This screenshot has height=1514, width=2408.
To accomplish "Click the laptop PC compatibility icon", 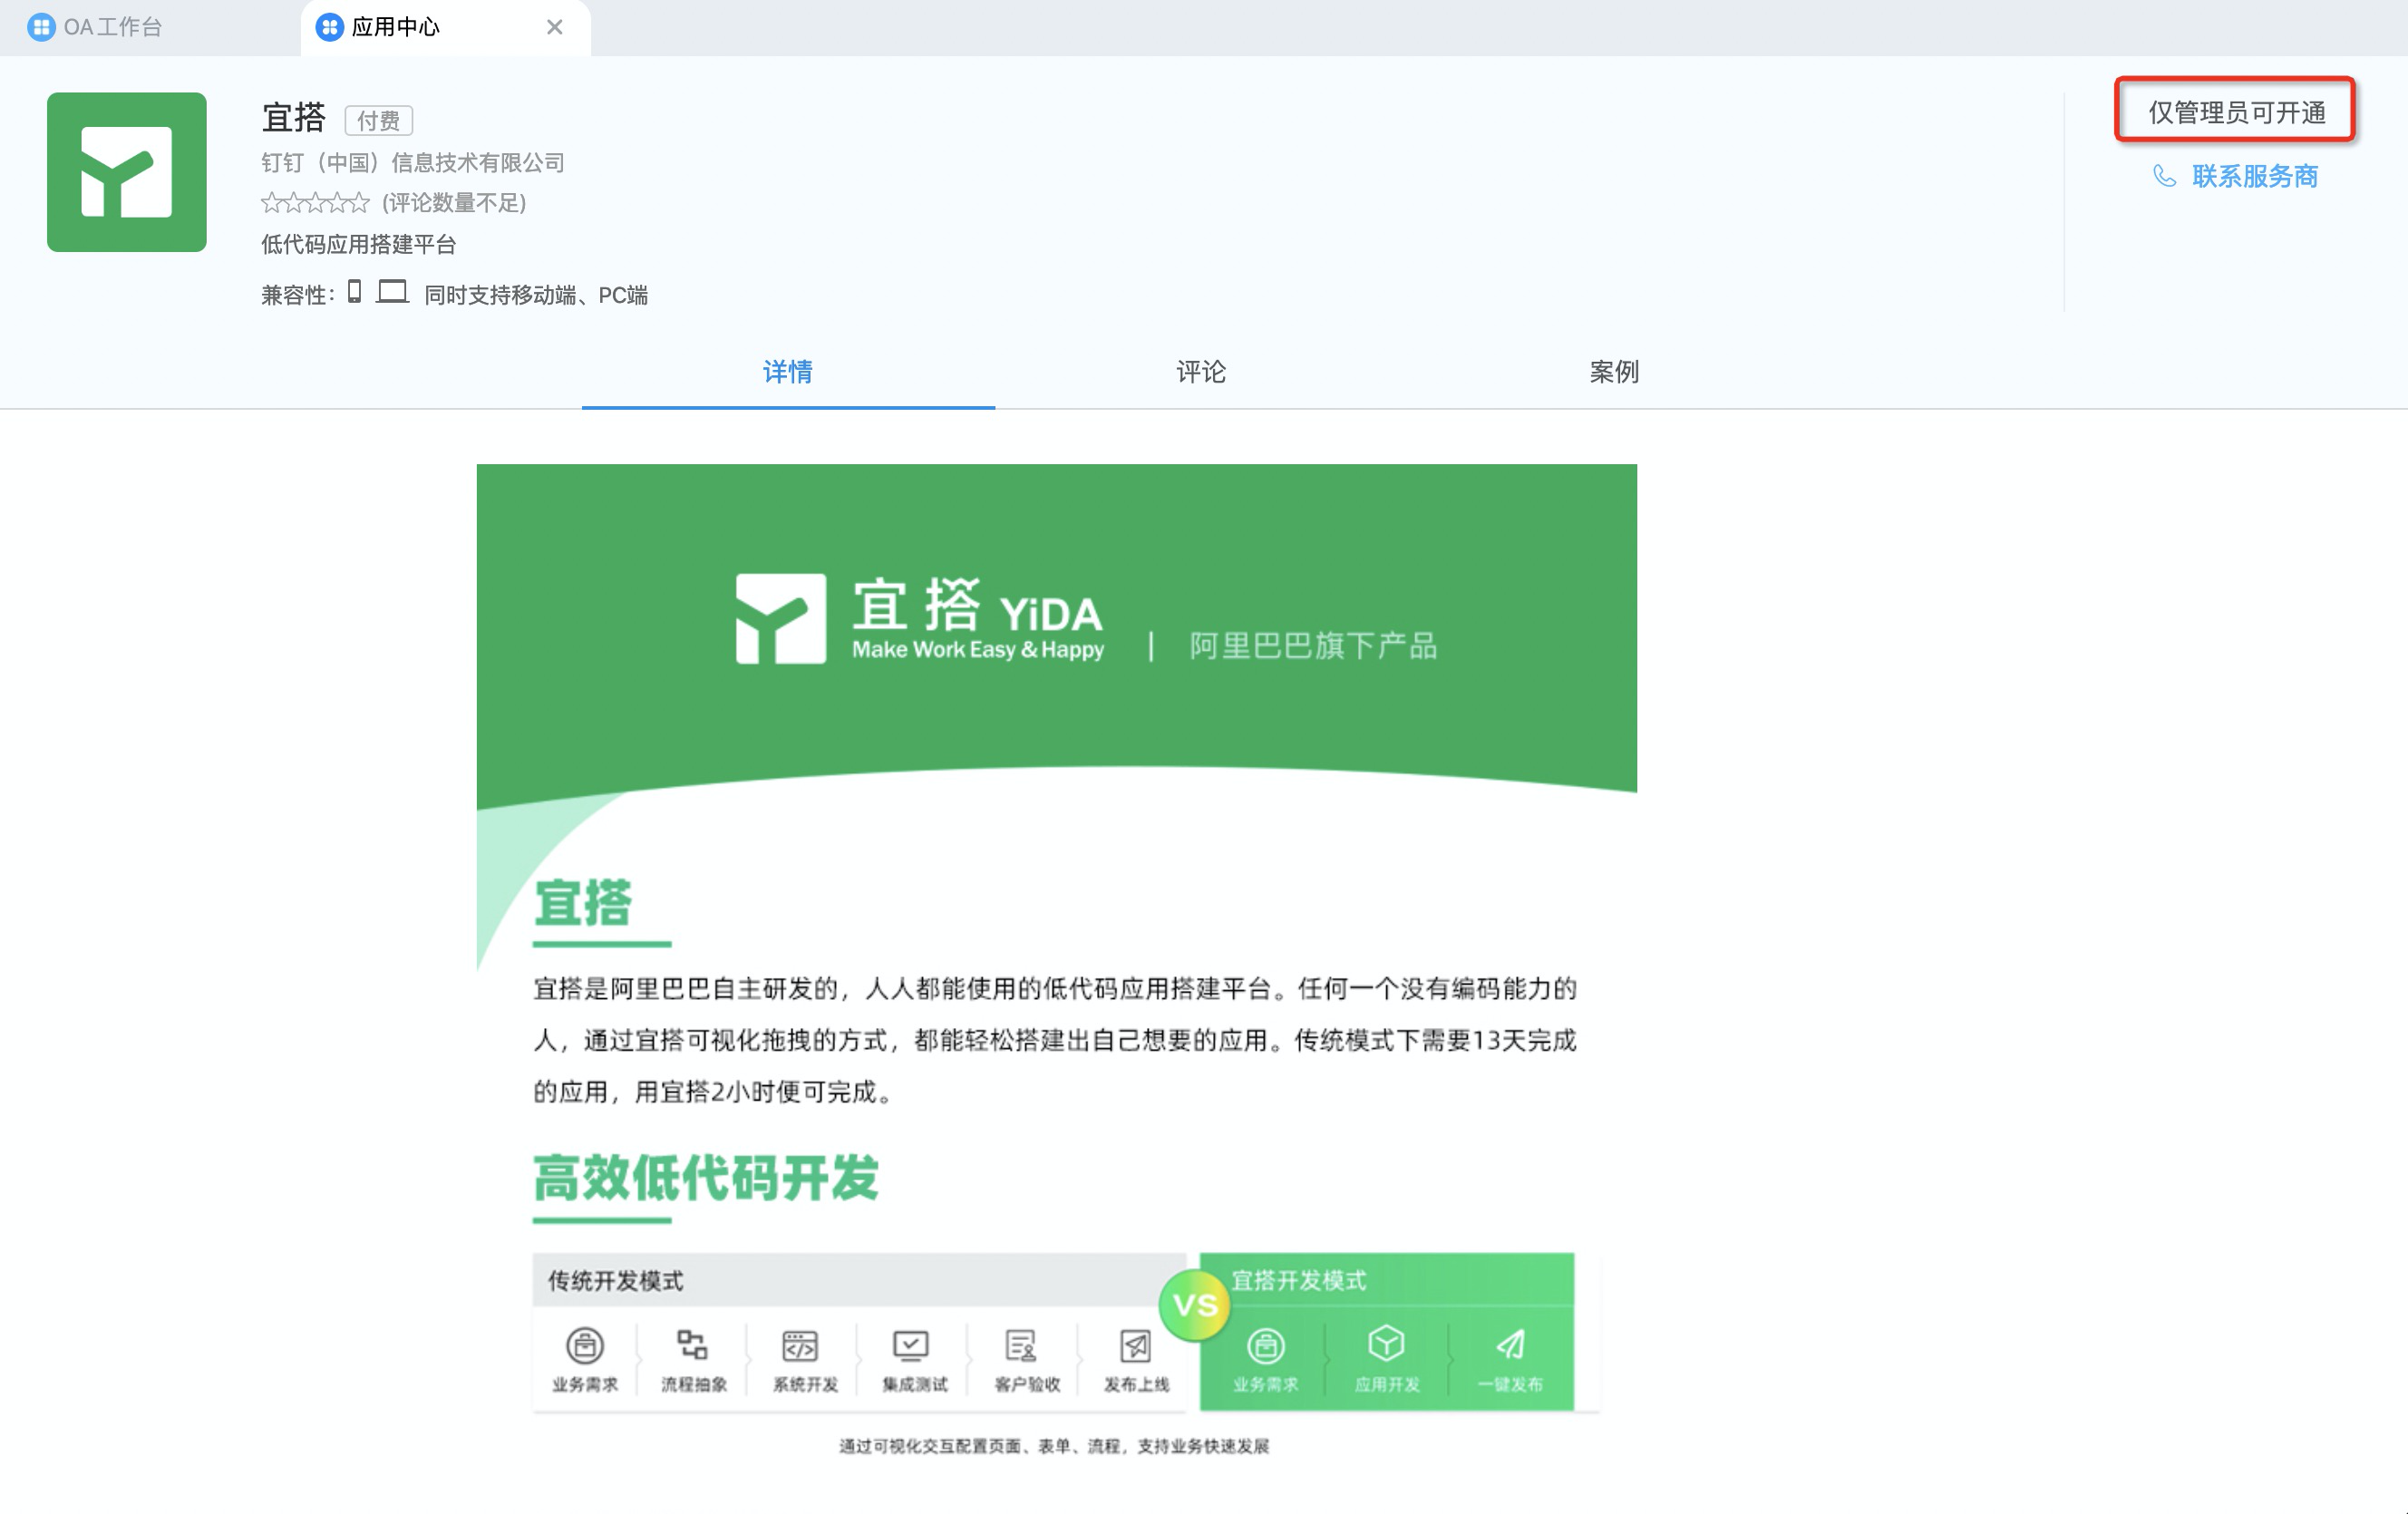I will (x=392, y=292).
